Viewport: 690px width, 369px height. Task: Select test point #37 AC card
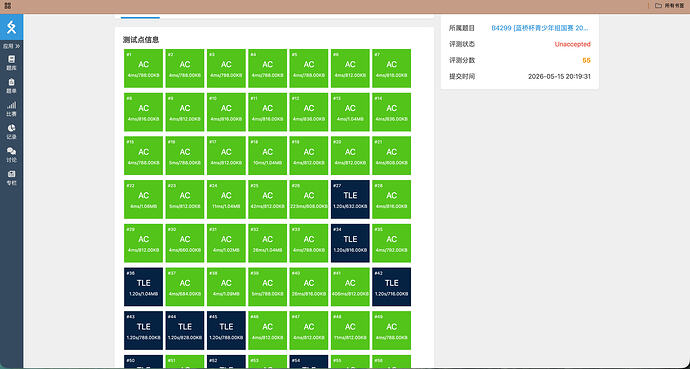pos(185,287)
